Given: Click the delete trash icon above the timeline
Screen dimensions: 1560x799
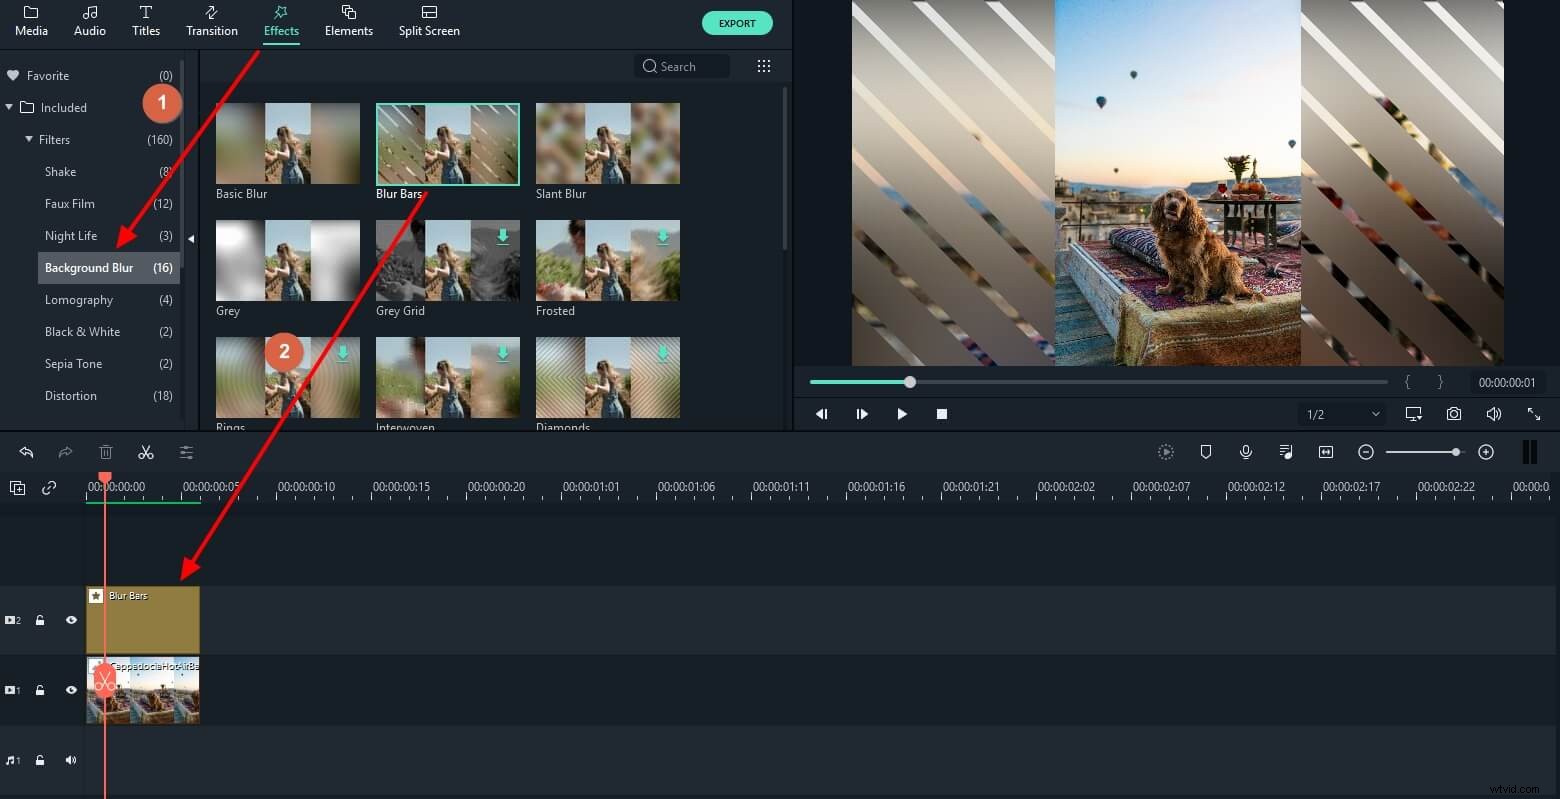Looking at the screenshot, I should click(106, 452).
